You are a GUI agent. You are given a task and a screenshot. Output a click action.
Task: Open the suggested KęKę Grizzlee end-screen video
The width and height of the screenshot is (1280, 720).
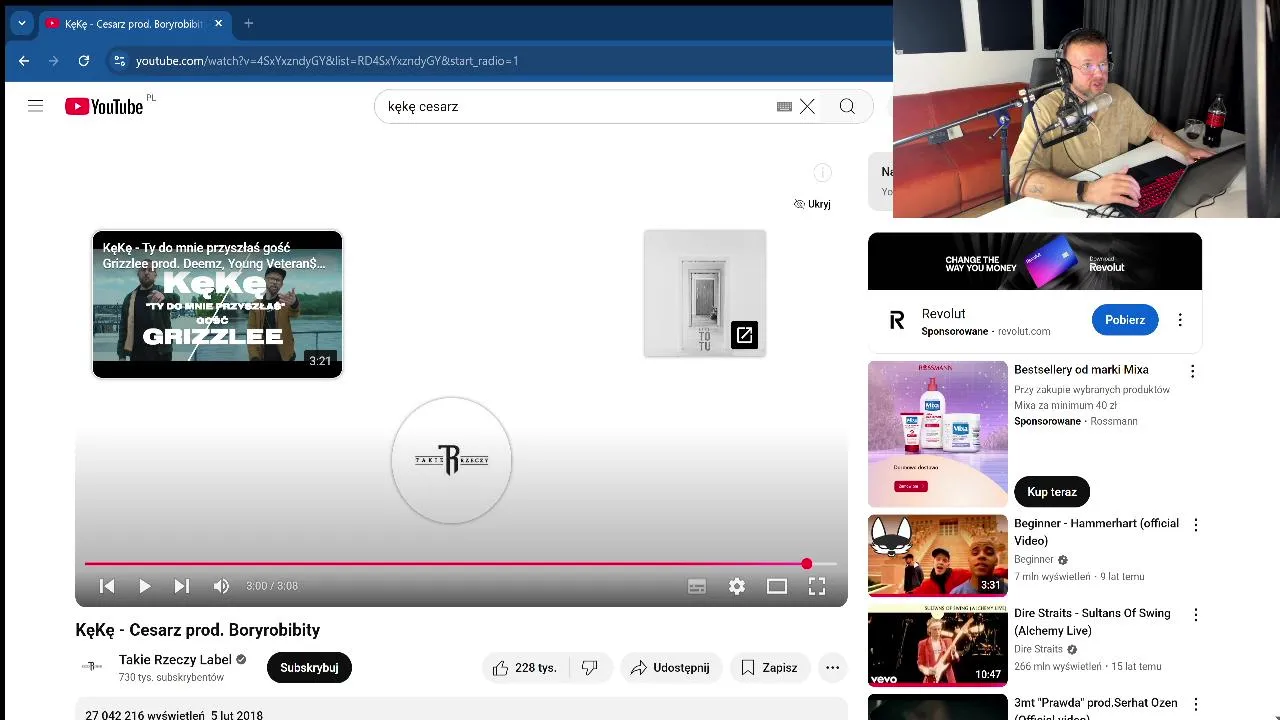point(217,304)
